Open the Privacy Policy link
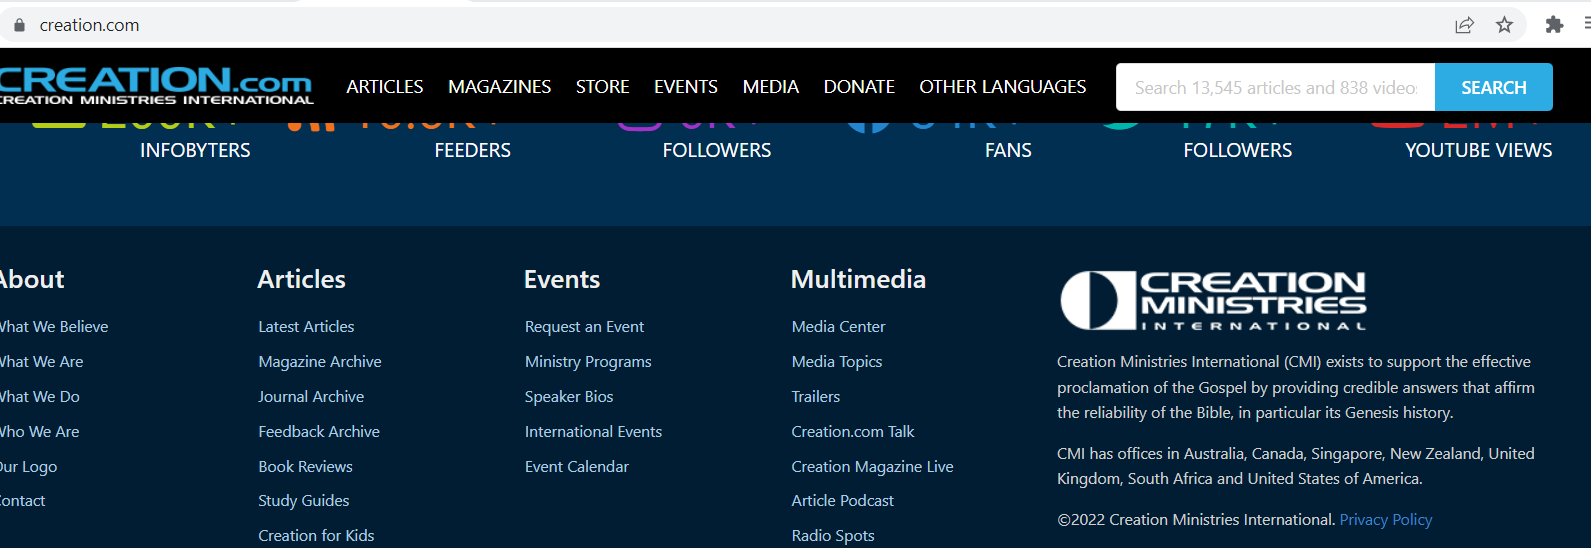 (1386, 520)
